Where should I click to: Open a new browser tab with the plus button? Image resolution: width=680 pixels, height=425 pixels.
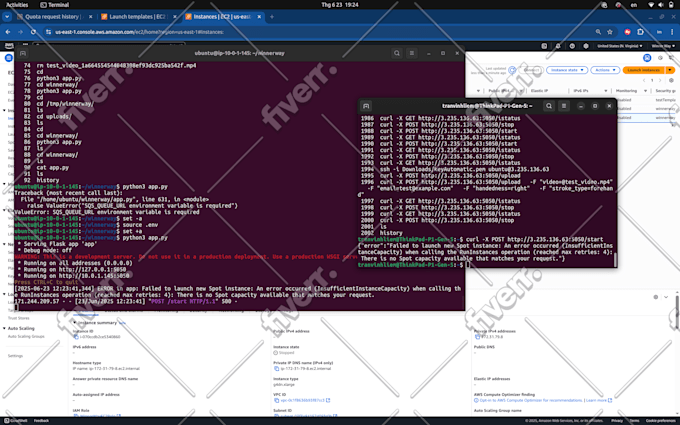click(272, 16)
